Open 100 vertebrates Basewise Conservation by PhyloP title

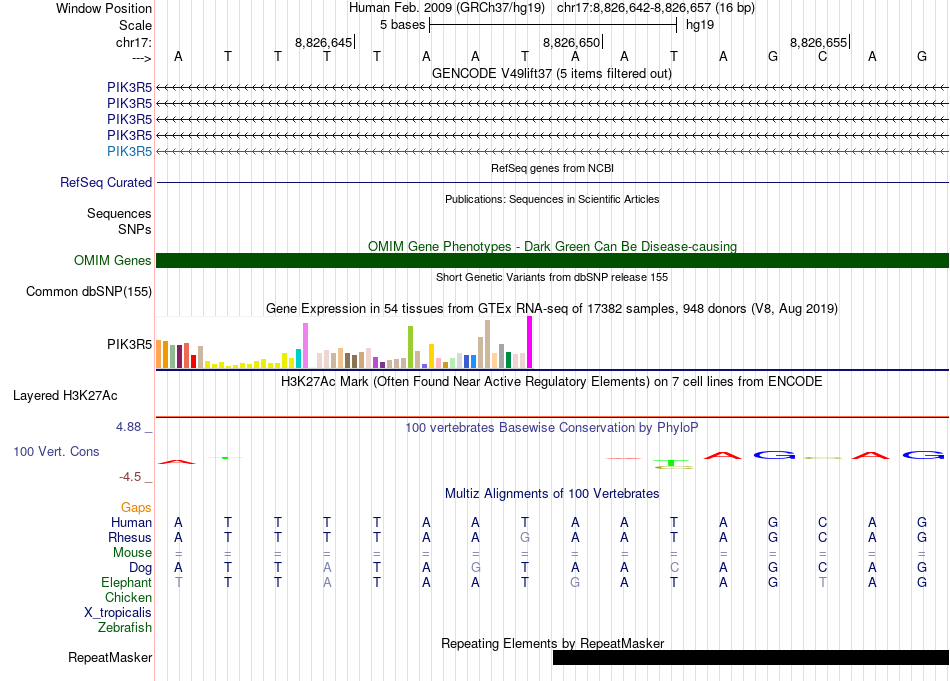(552, 428)
